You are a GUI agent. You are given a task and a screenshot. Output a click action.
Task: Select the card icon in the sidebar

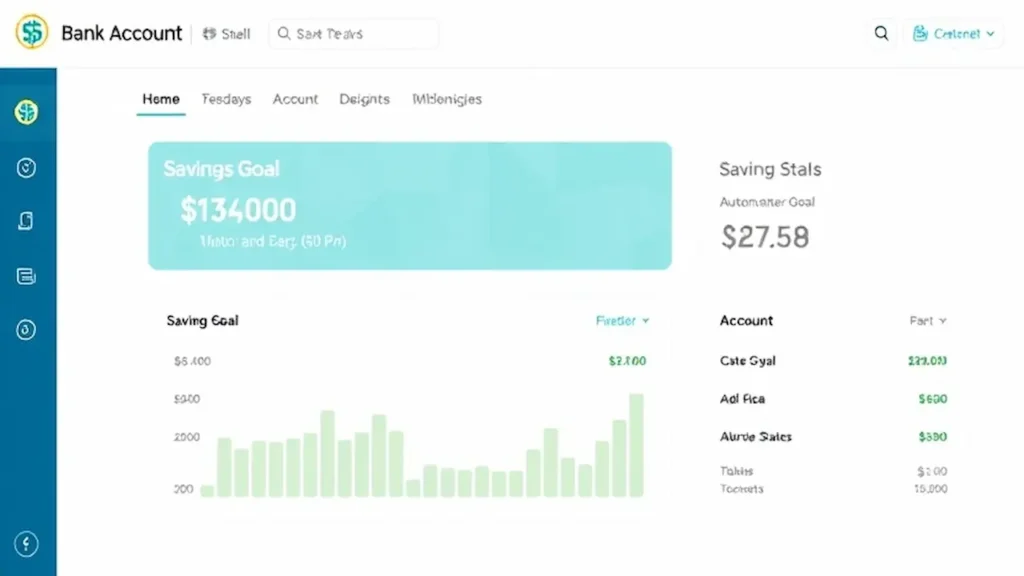[x=25, y=220]
